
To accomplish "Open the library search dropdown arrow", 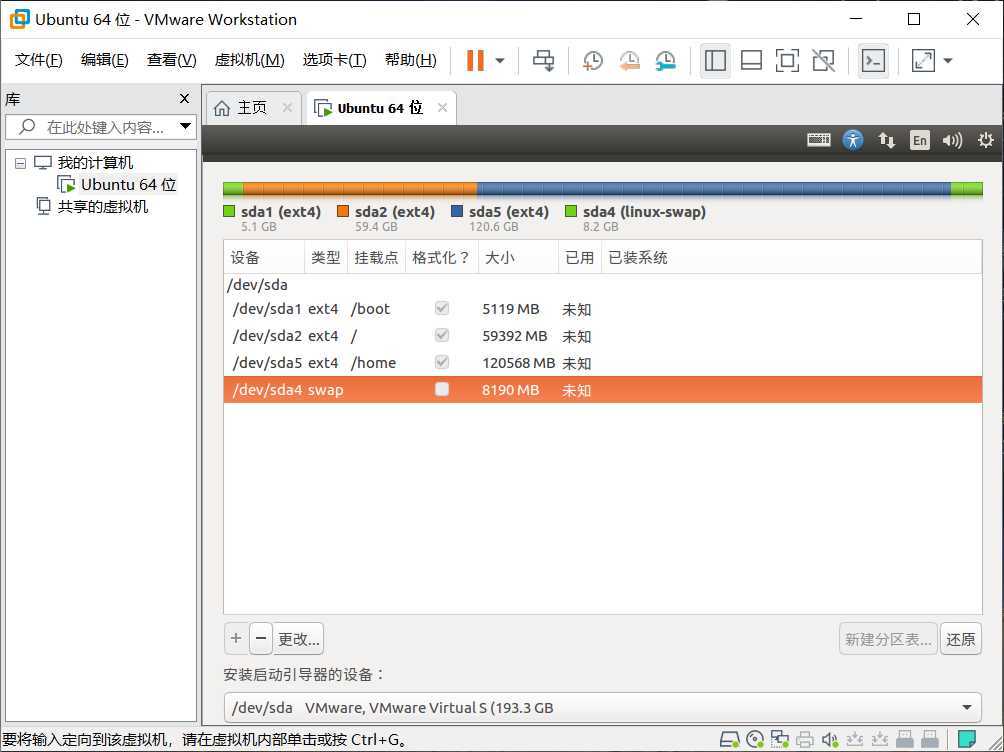I will point(186,126).
